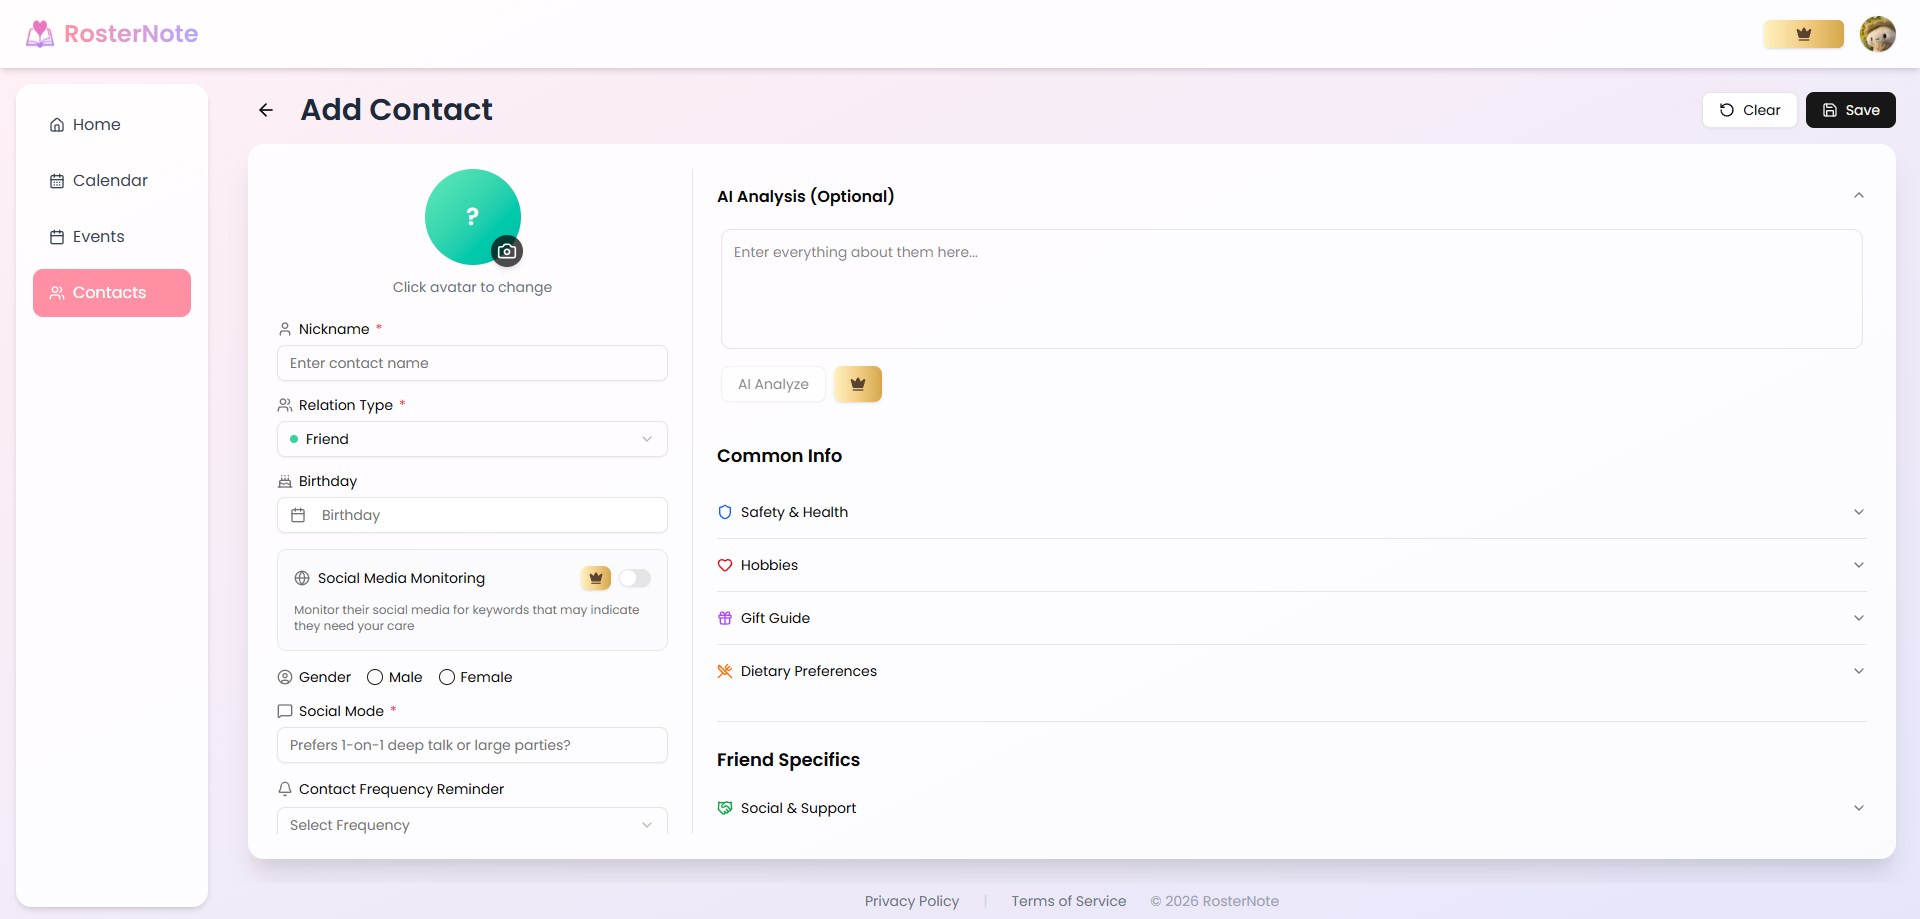
Task: Click the crown icon beside Social Media Monitoring
Action: point(595,578)
